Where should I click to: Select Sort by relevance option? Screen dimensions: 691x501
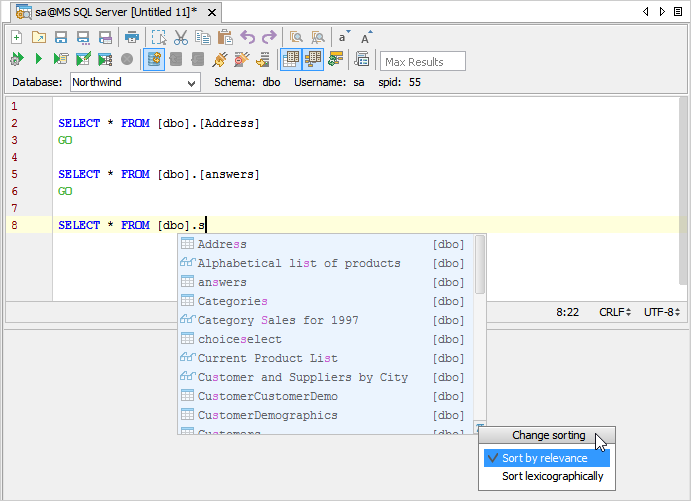pyautogui.click(x=546, y=458)
